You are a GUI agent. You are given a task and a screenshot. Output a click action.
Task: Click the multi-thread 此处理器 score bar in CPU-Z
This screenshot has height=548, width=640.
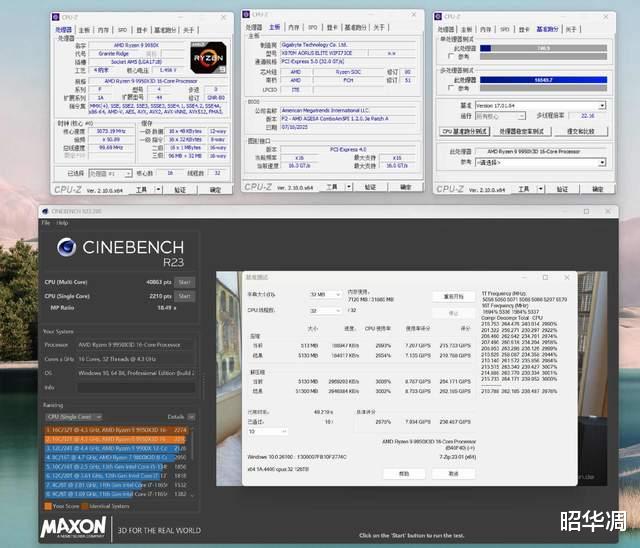pyautogui.click(x=543, y=80)
